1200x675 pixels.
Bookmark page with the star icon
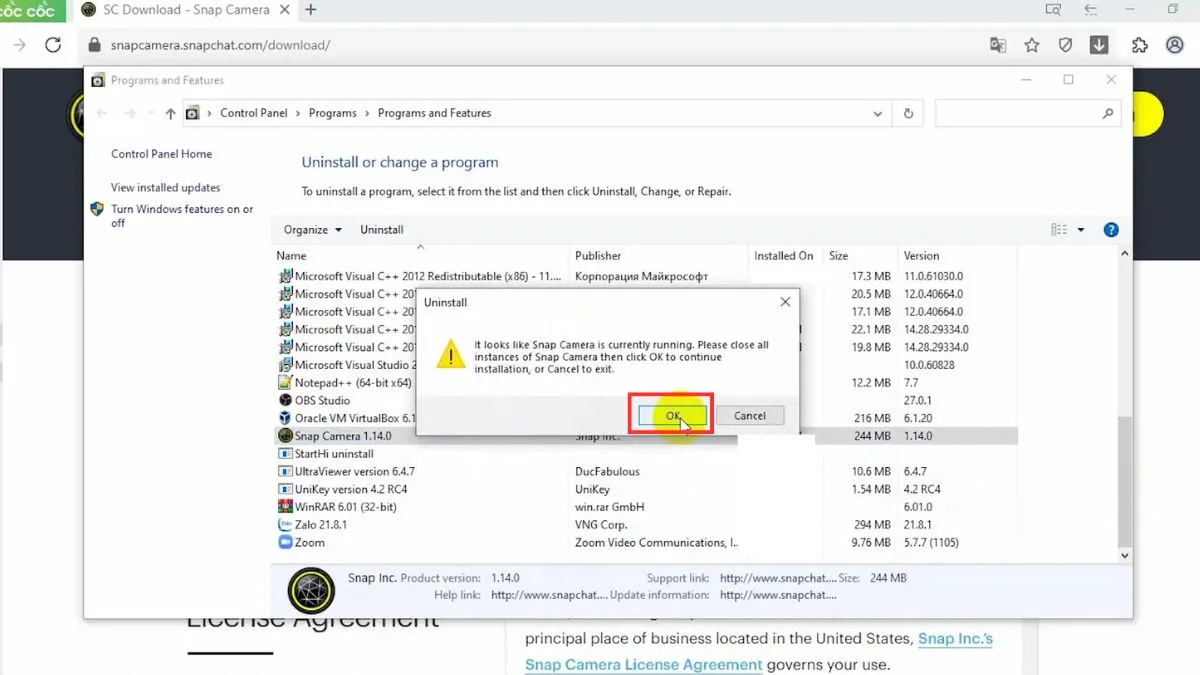(x=1032, y=45)
